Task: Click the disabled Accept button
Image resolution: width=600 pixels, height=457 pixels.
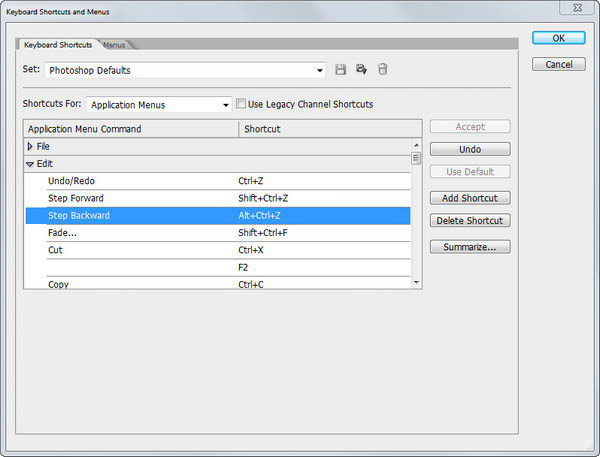Action: pyautogui.click(x=470, y=126)
